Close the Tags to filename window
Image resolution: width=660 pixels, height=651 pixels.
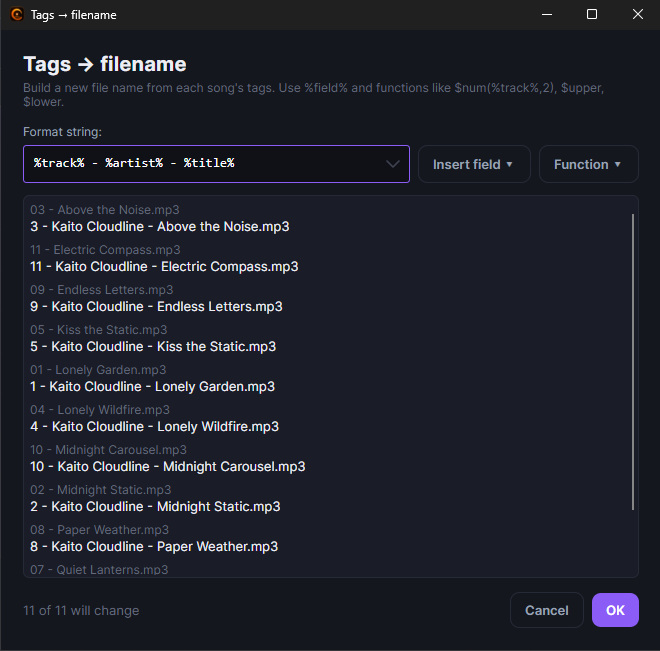637,14
